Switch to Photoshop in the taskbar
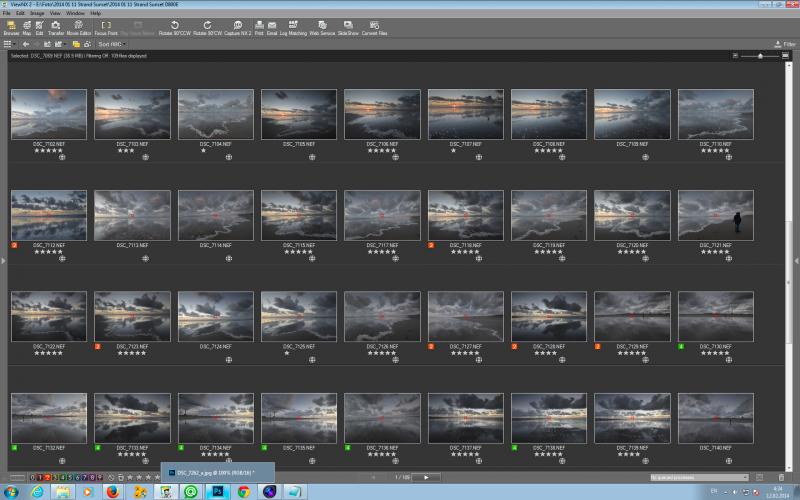800x500 pixels. pos(218,492)
